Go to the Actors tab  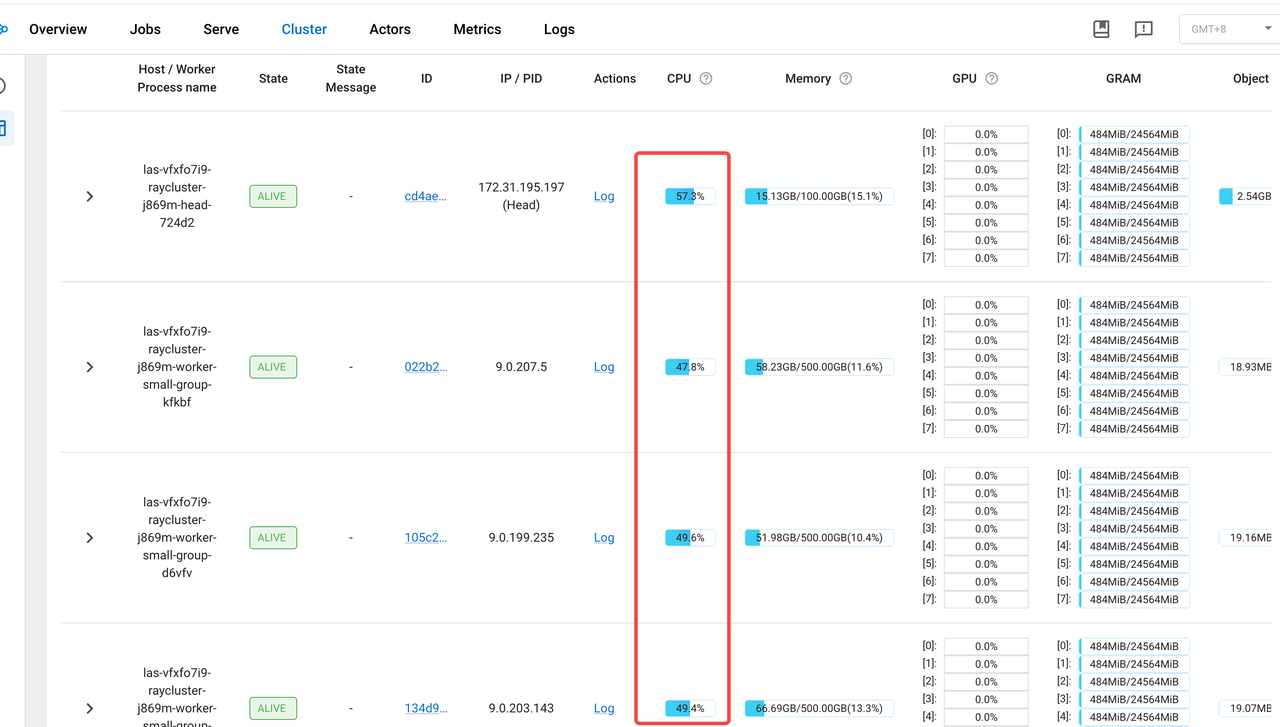pyautogui.click(x=390, y=29)
